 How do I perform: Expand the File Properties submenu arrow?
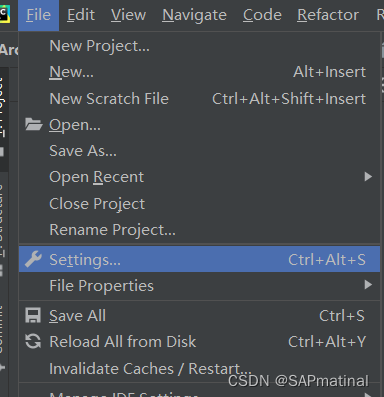point(368,285)
